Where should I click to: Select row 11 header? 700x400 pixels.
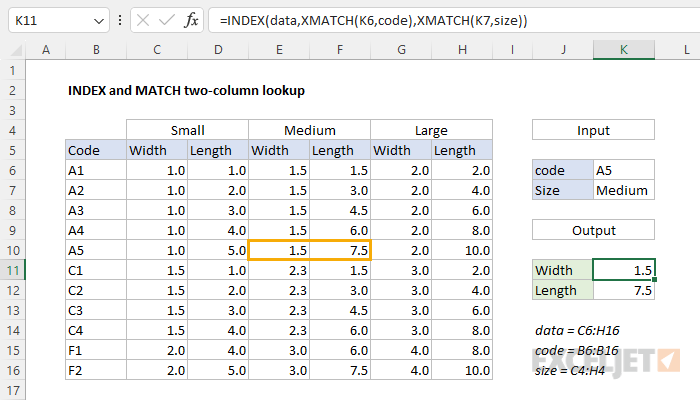pyautogui.click(x=12, y=271)
